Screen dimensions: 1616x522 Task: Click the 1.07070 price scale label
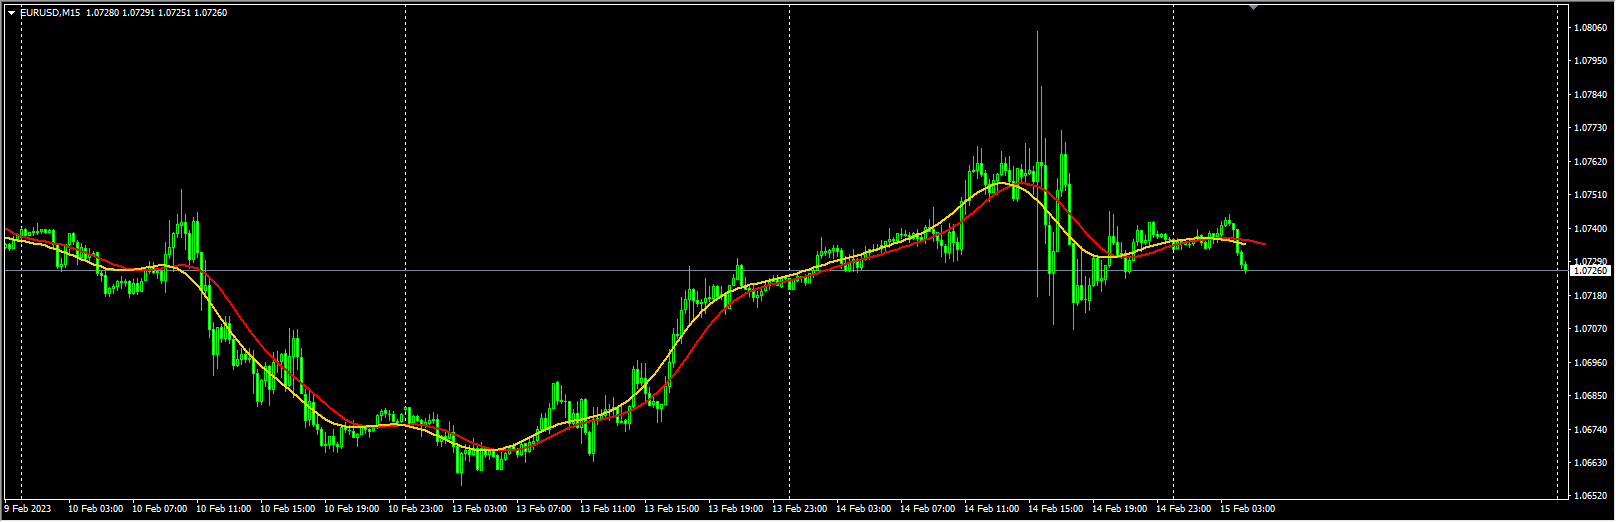1590,329
